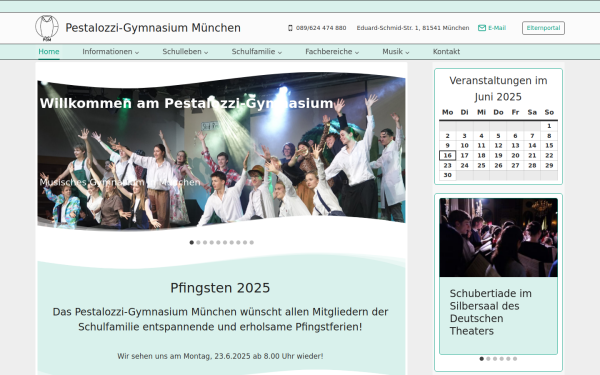Select the second hero slider dot

[x=198, y=242]
